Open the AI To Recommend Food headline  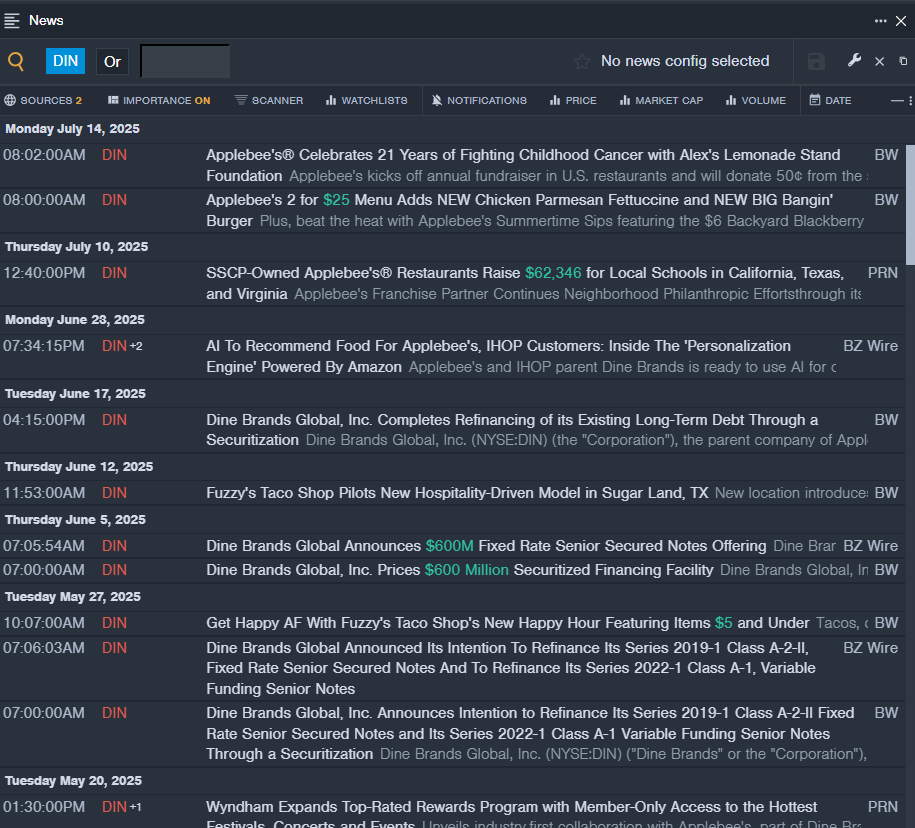(x=498, y=356)
